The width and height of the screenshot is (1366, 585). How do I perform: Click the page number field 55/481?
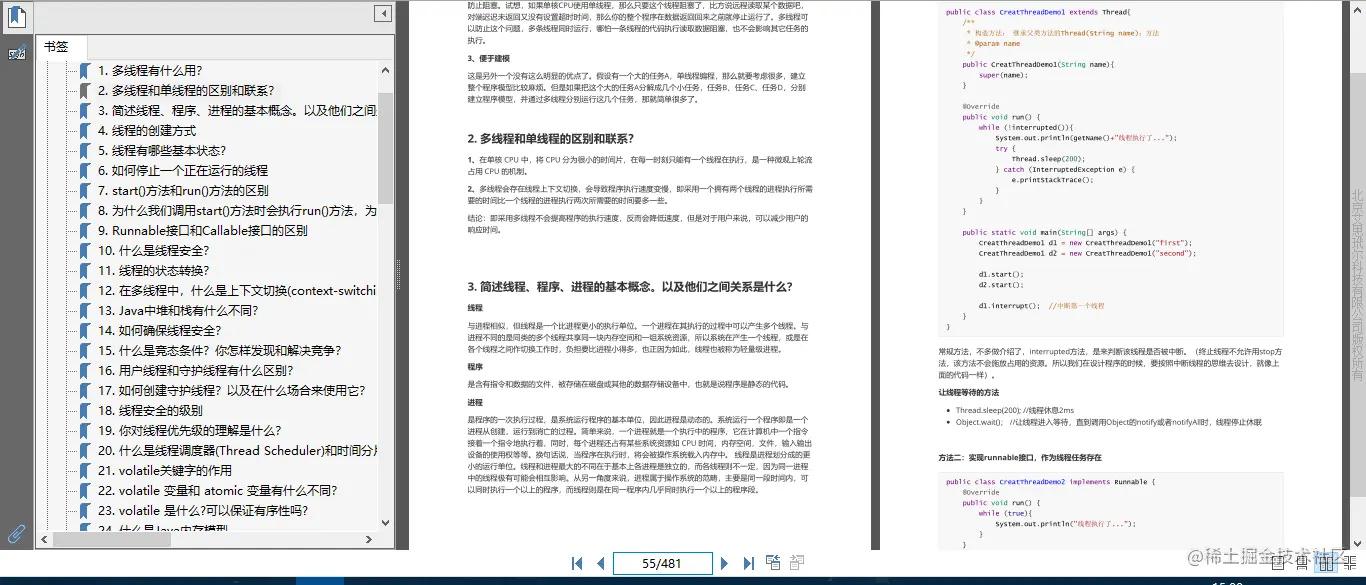pos(662,563)
